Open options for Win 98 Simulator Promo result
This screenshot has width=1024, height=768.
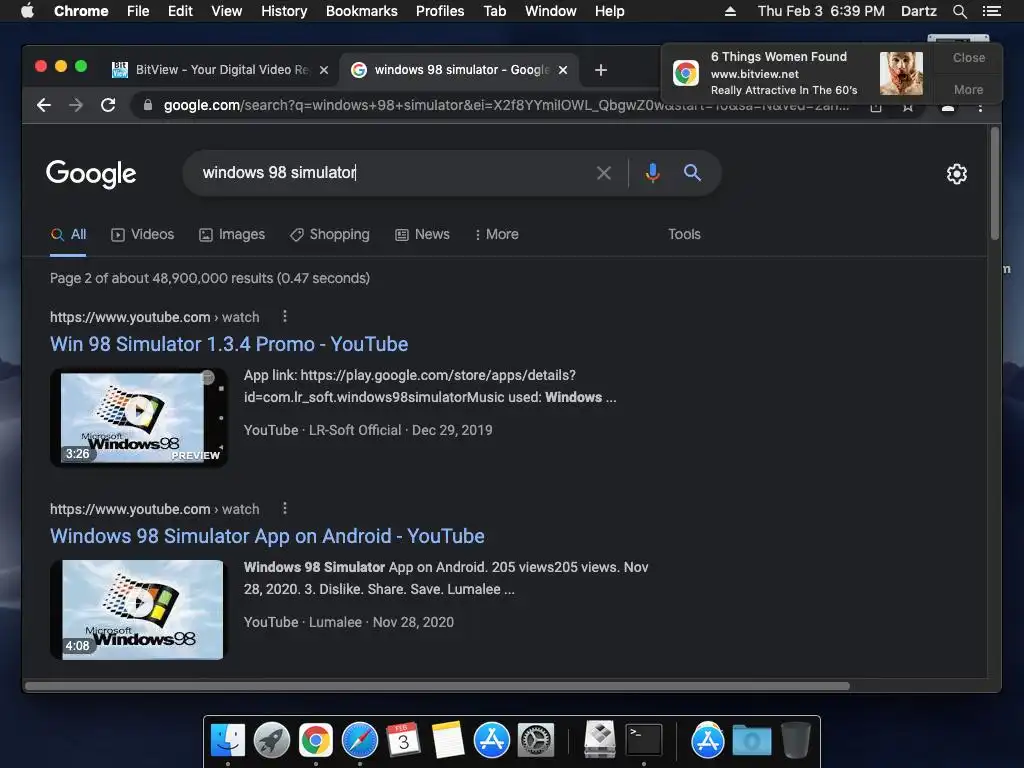[x=285, y=317]
